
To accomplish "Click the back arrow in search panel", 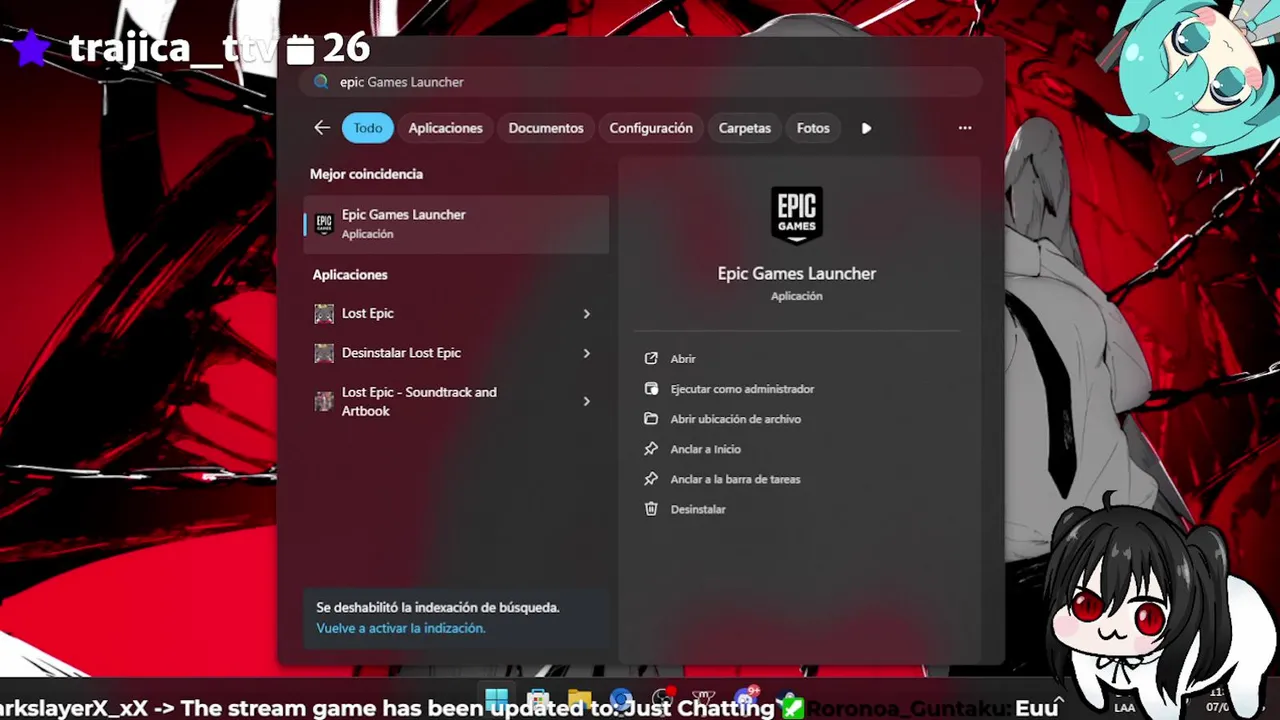I will tap(321, 128).
